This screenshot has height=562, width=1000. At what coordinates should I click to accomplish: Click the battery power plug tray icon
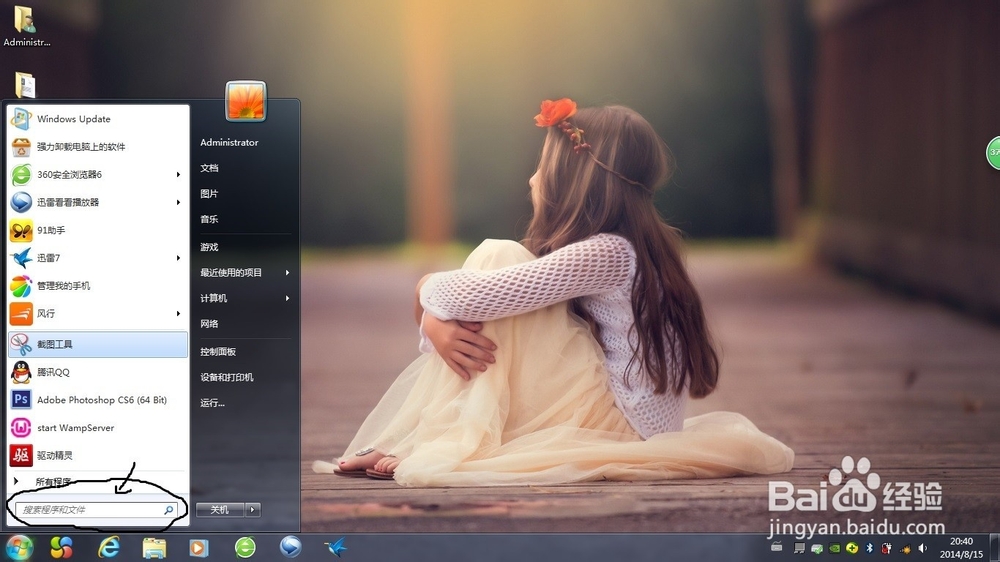click(x=886, y=548)
